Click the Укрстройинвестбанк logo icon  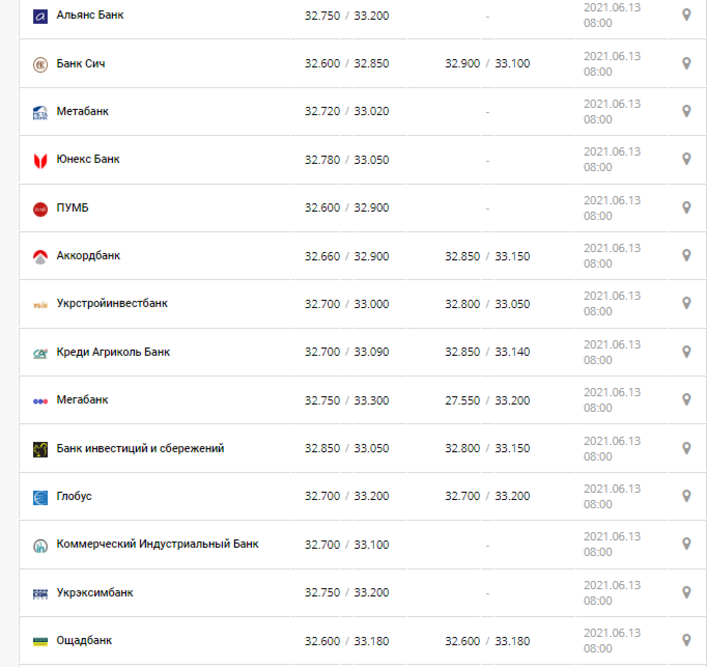click(40, 305)
